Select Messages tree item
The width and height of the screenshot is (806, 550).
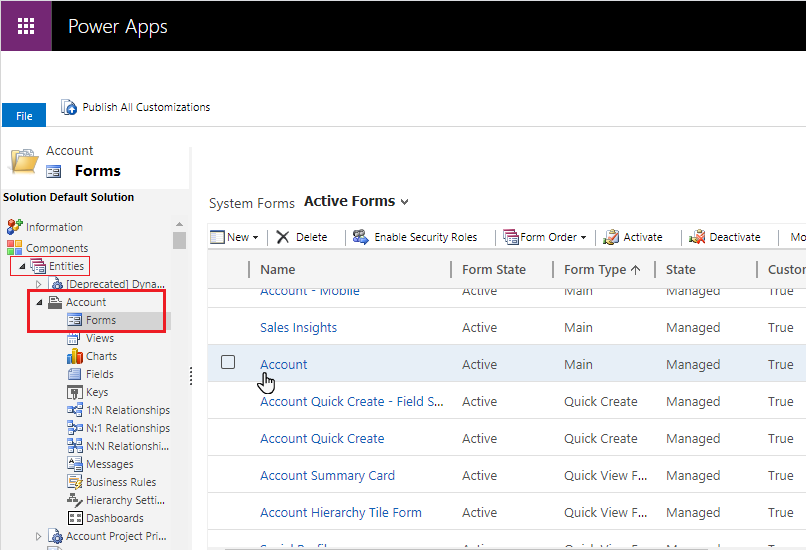point(109,464)
